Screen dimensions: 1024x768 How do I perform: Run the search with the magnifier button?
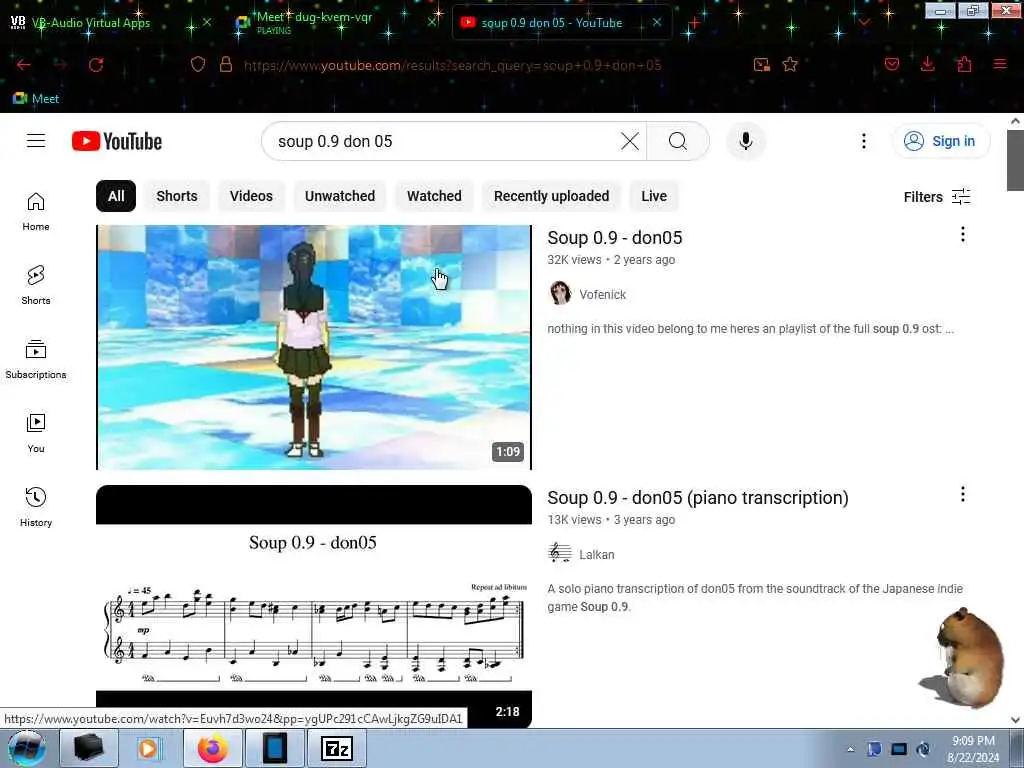[678, 141]
